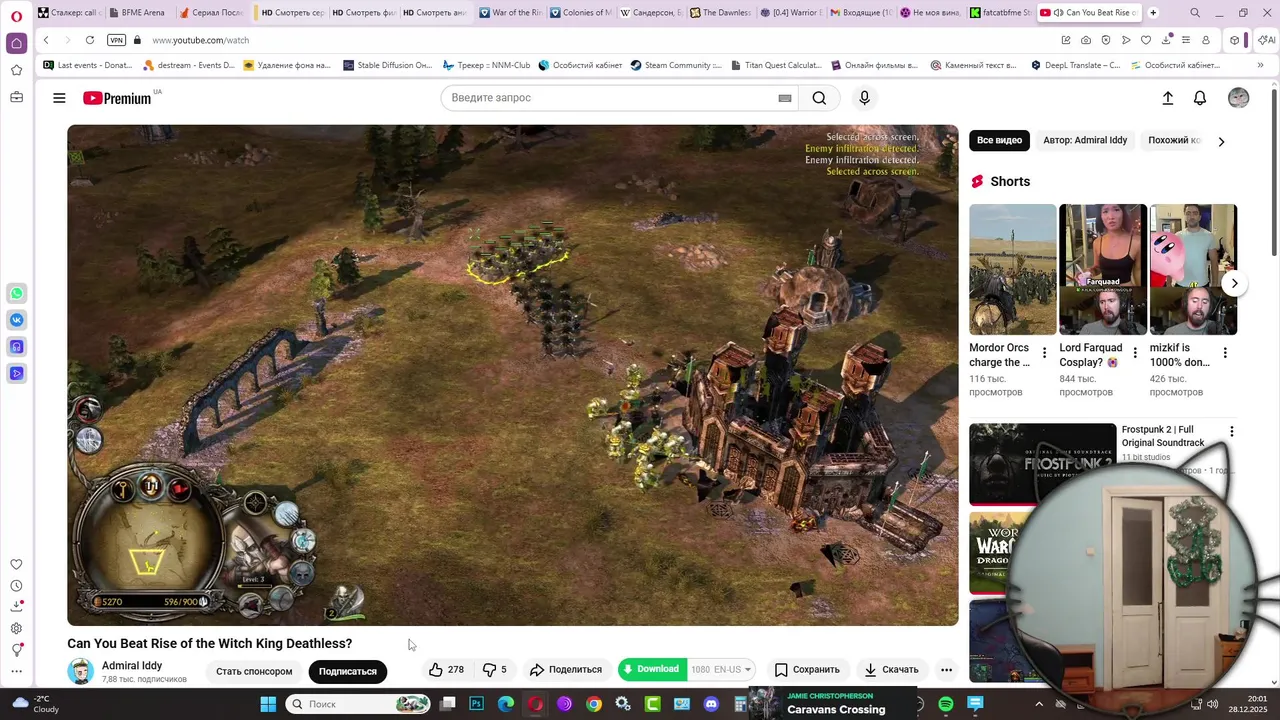
Task: Open WhatsApp in Opera sidebar
Action: [x=16, y=293]
